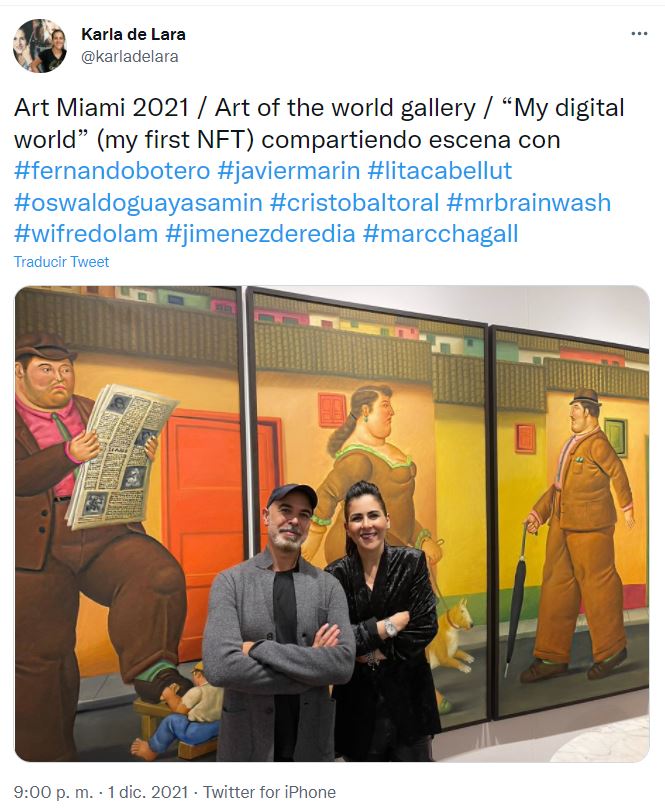The width and height of the screenshot is (665, 810).
Task: Click the Twitter for iPhone source label
Action: pyautogui.click(x=269, y=792)
